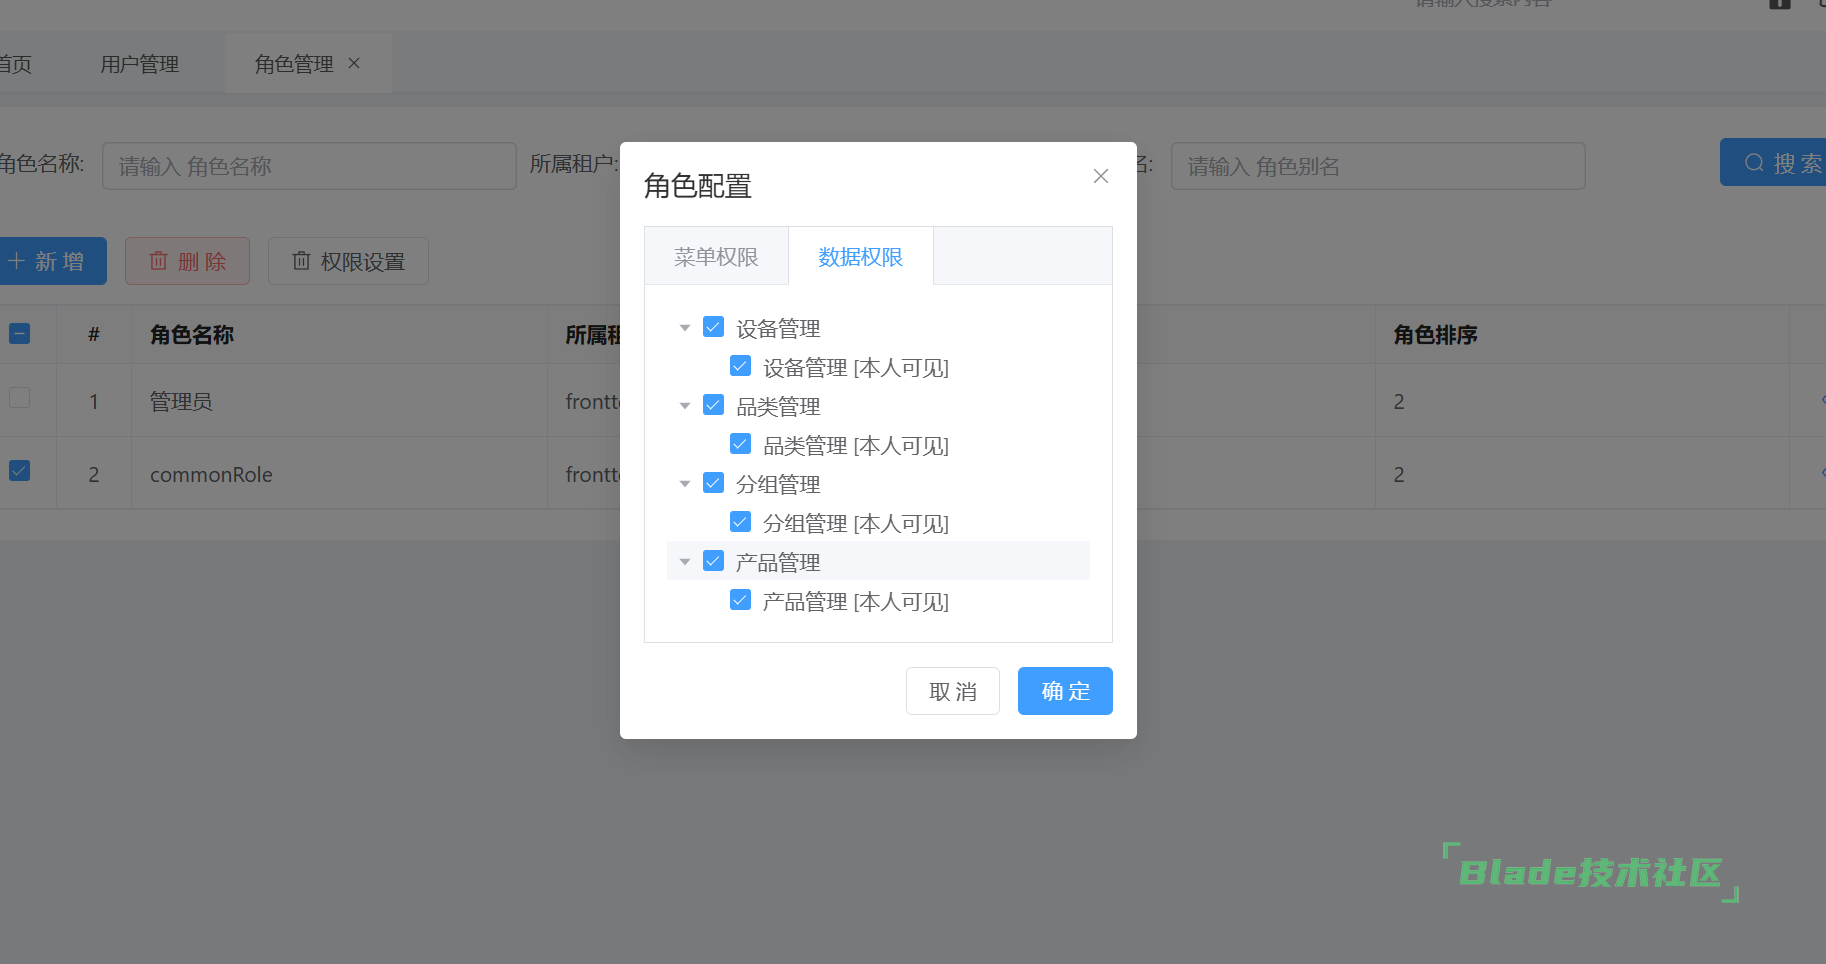Click the 权限设置 permission settings icon
Image resolution: width=1826 pixels, height=964 pixels.
point(302,261)
